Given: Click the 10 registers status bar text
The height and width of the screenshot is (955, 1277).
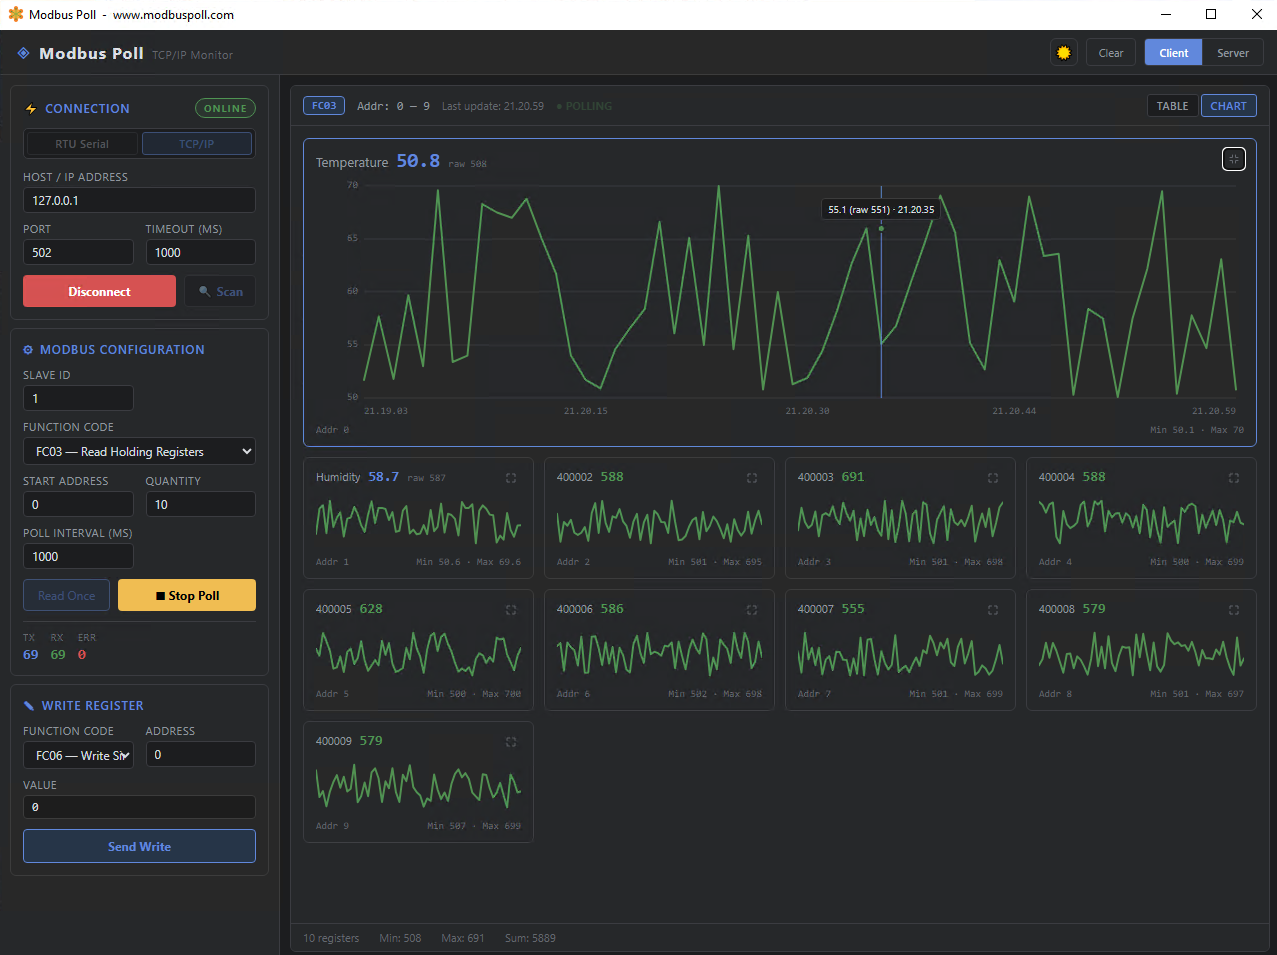Looking at the screenshot, I should pyautogui.click(x=331, y=938).
